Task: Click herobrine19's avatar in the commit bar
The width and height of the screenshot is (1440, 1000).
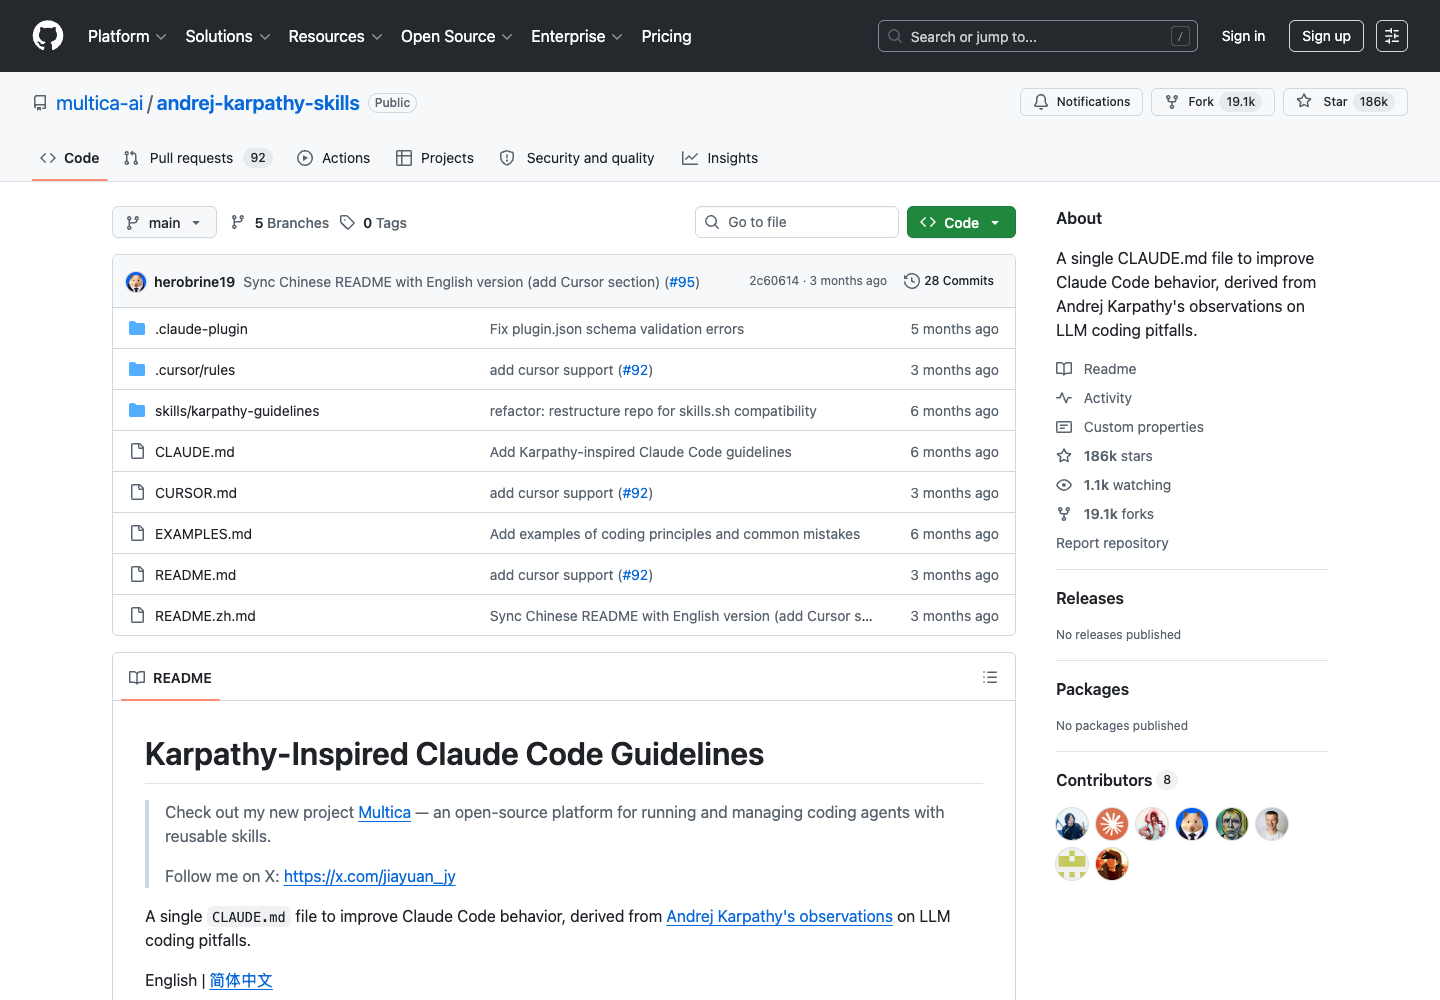Action: tap(136, 282)
